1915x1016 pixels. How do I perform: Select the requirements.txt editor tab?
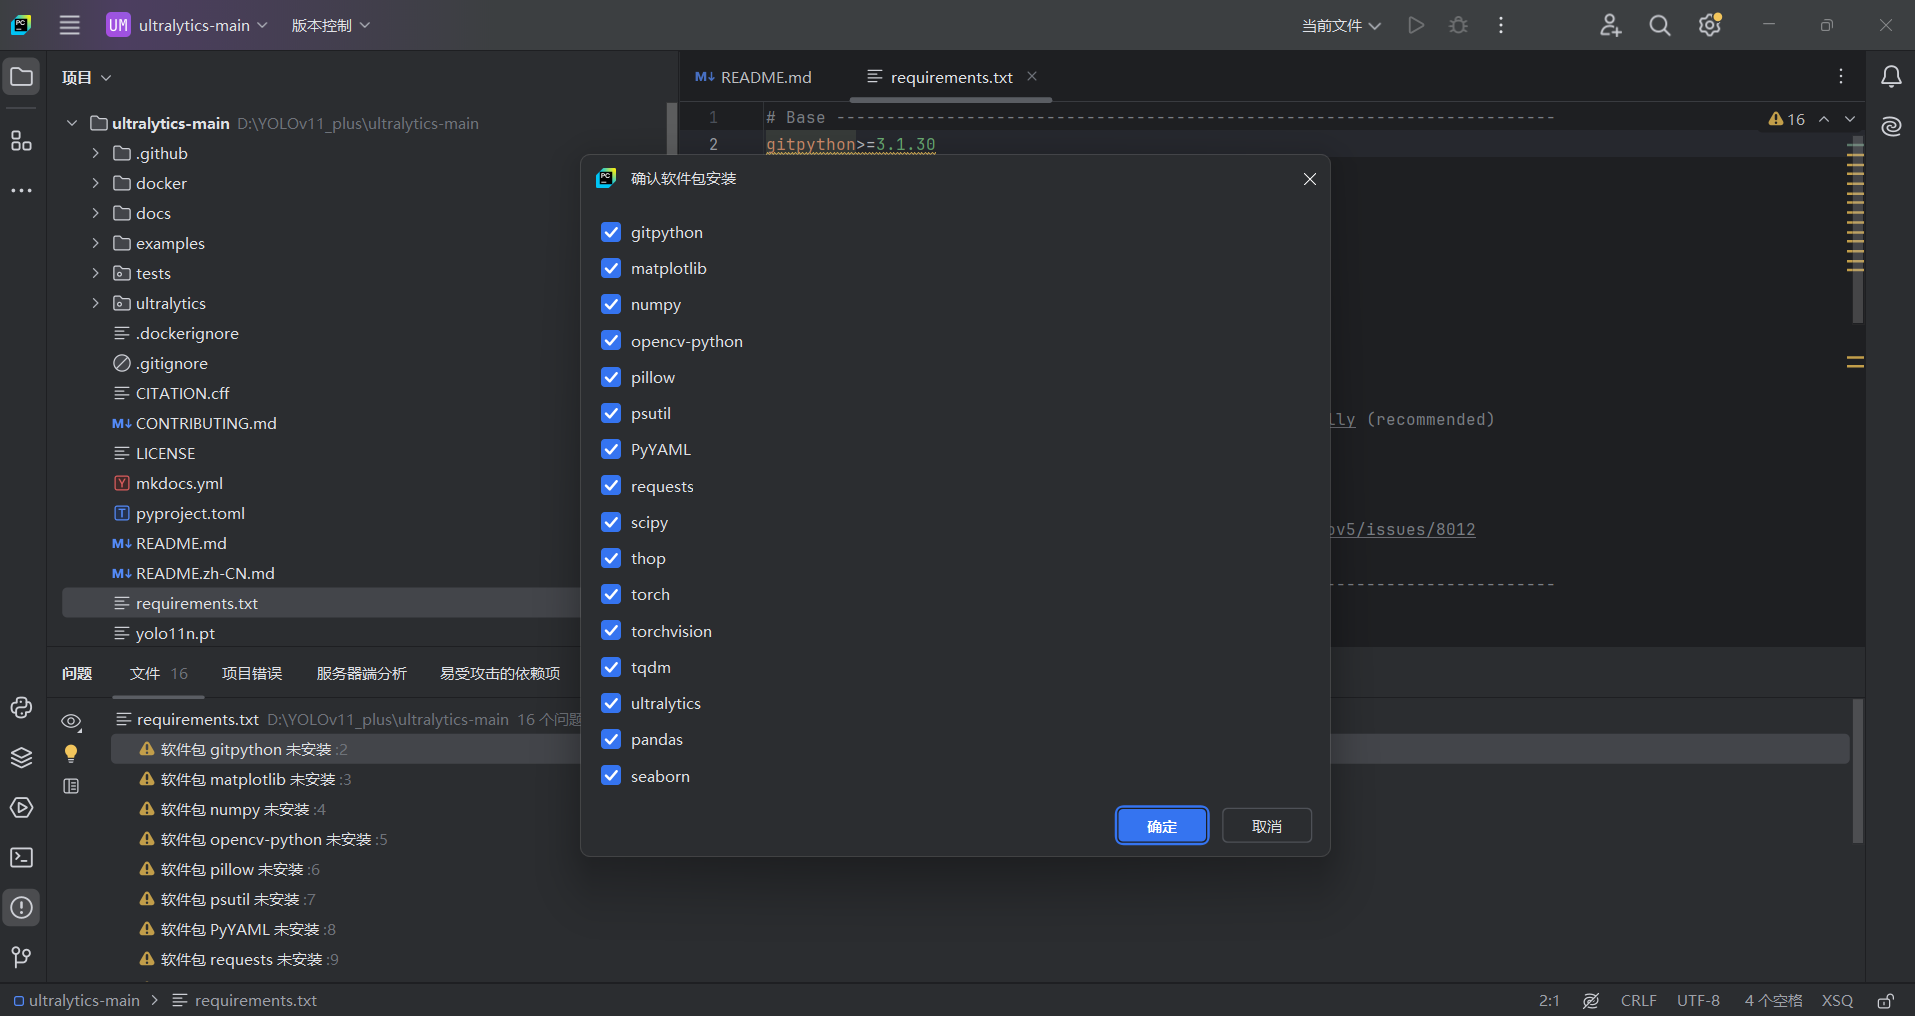click(x=951, y=77)
